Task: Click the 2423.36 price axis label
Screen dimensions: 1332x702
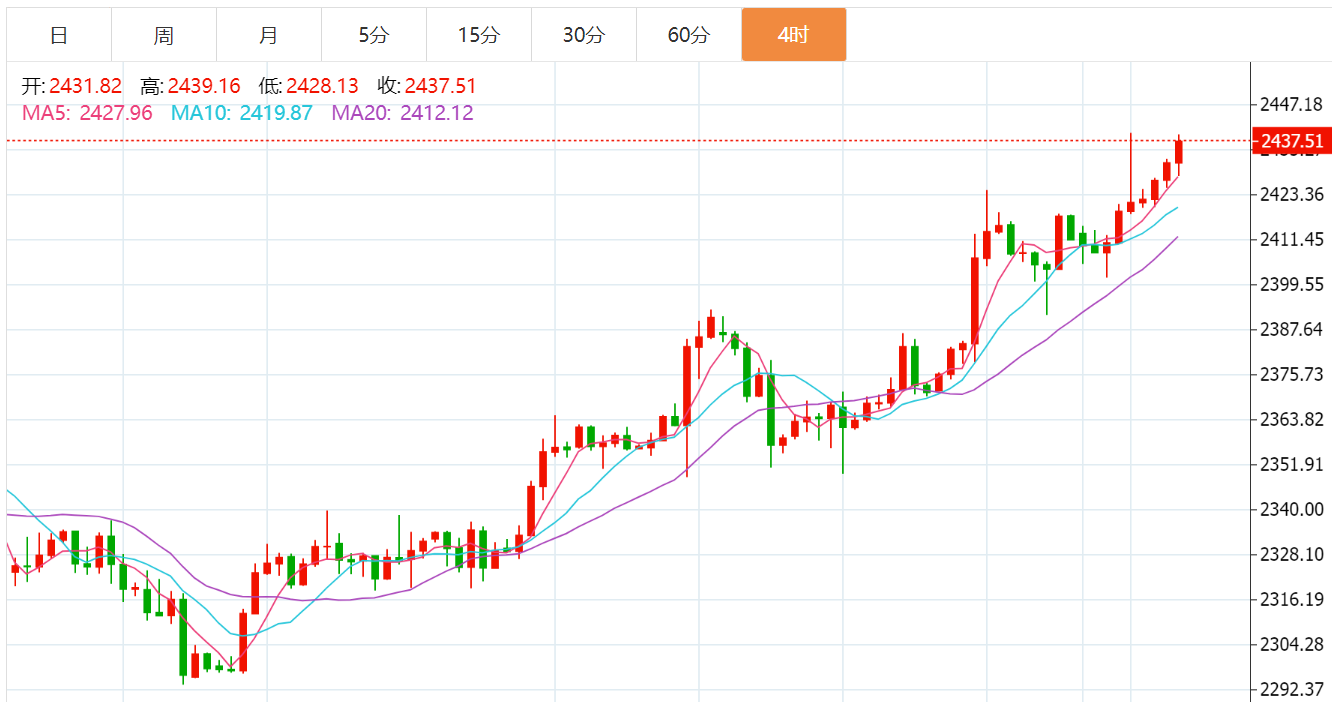Action: pyautogui.click(x=1294, y=194)
